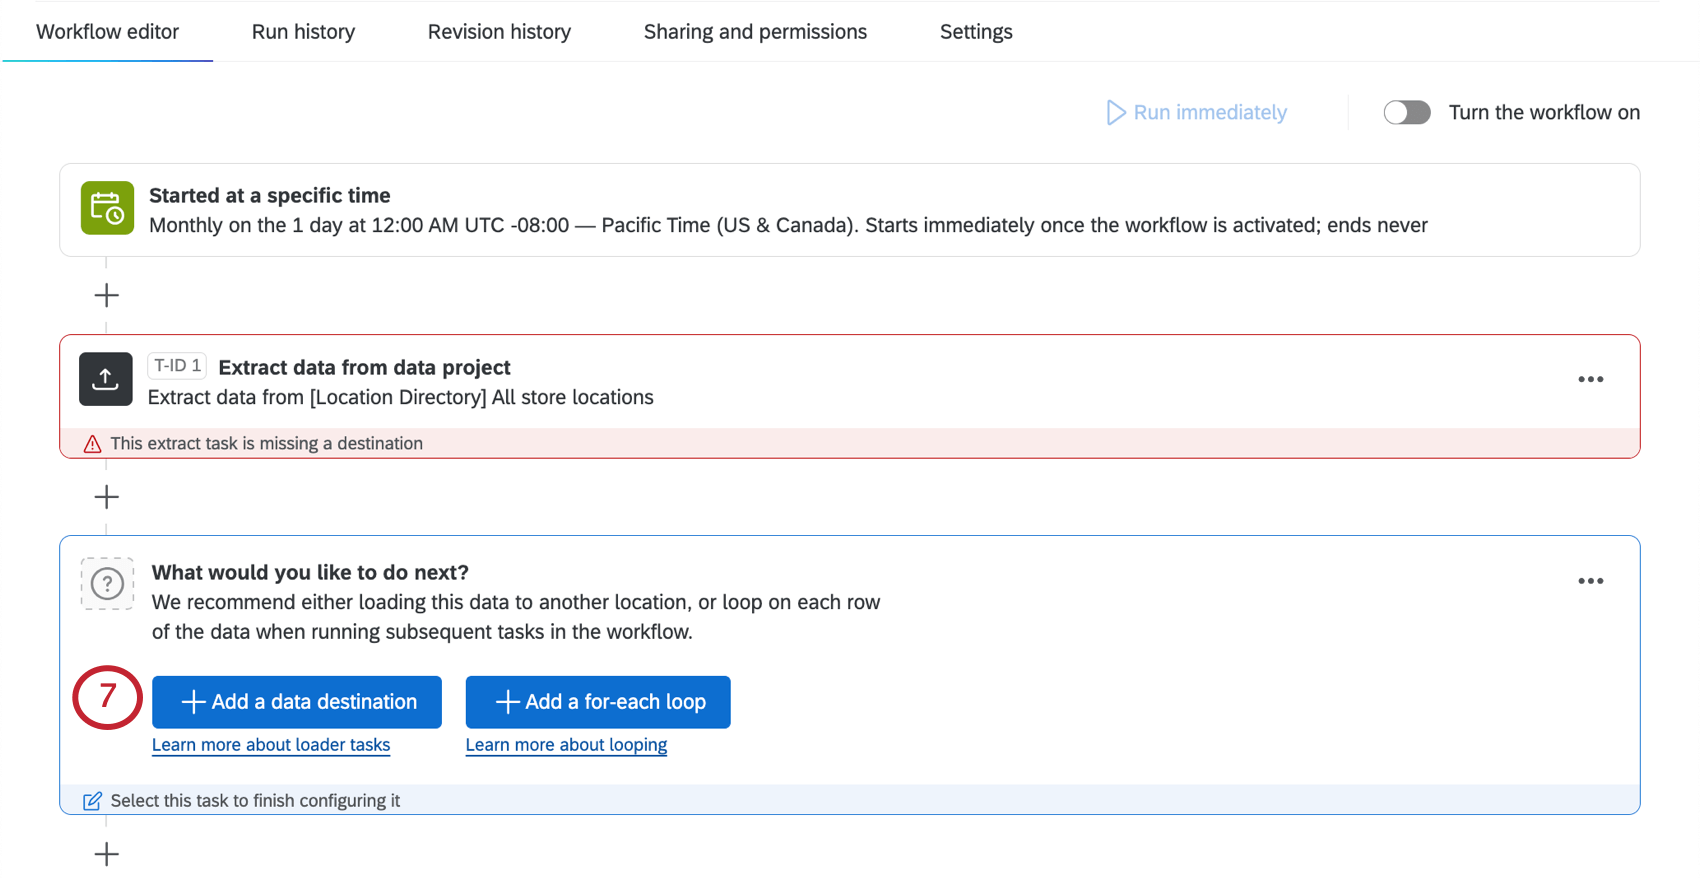Click plus icon below the extract task

coord(106,497)
